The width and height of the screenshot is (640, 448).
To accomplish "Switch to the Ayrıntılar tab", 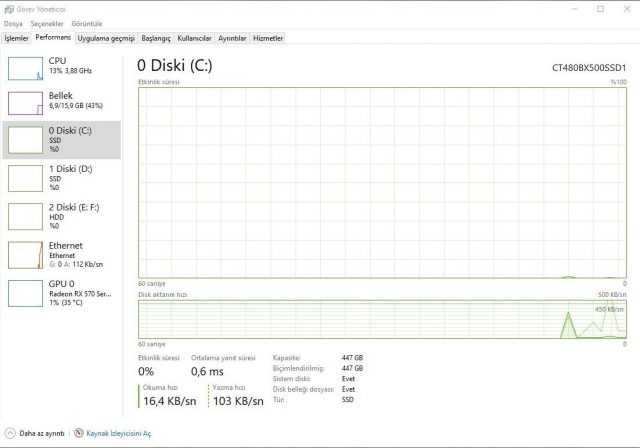I will click(232, 38).
